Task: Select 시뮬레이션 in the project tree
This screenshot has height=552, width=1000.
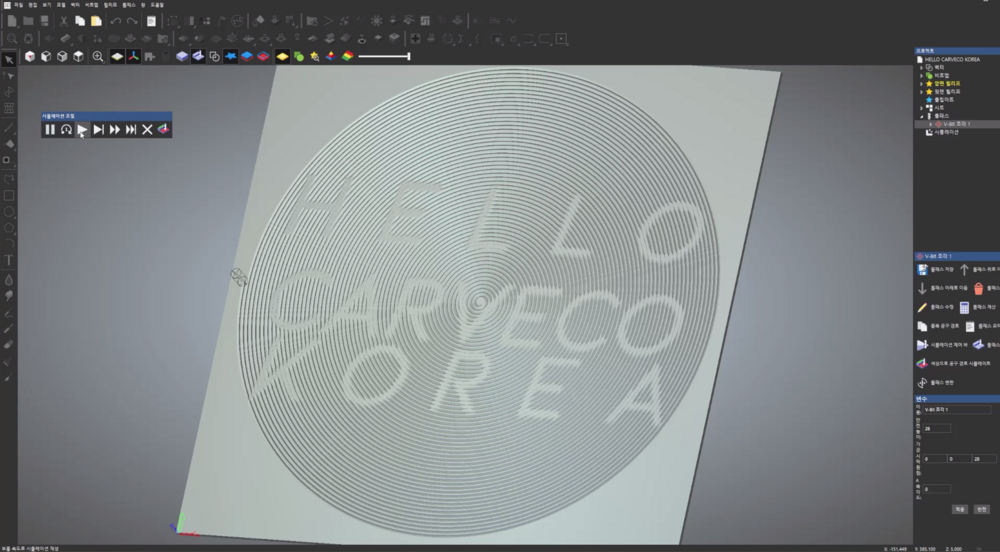Action: (946, 133)
